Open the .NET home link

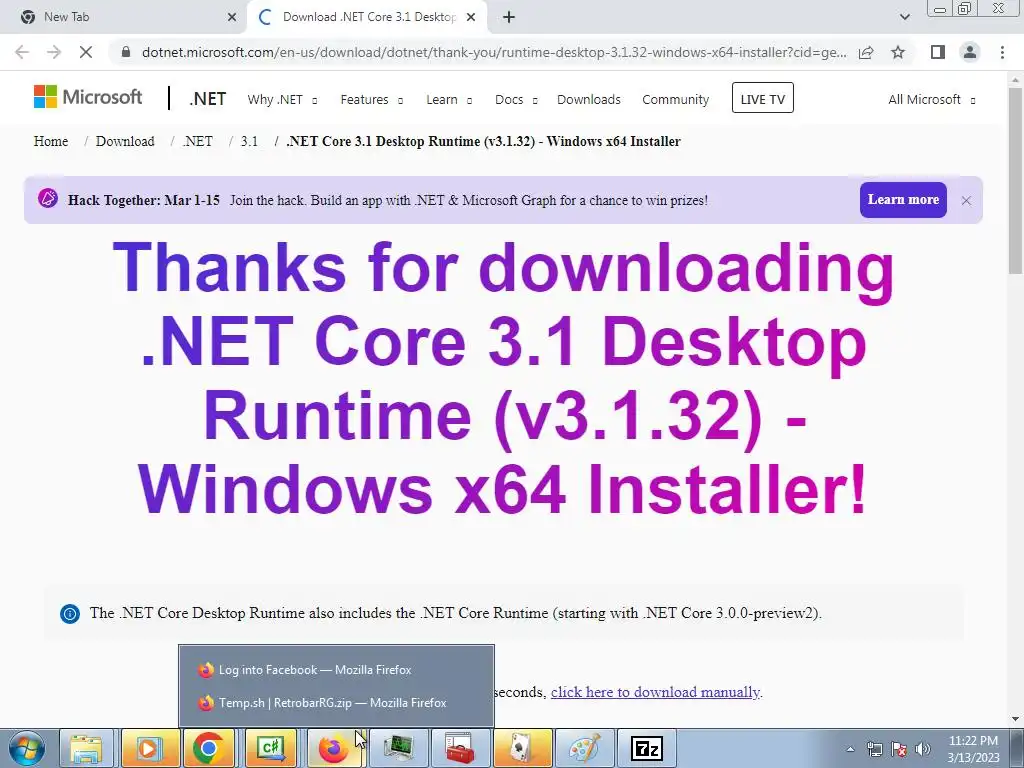207,99
